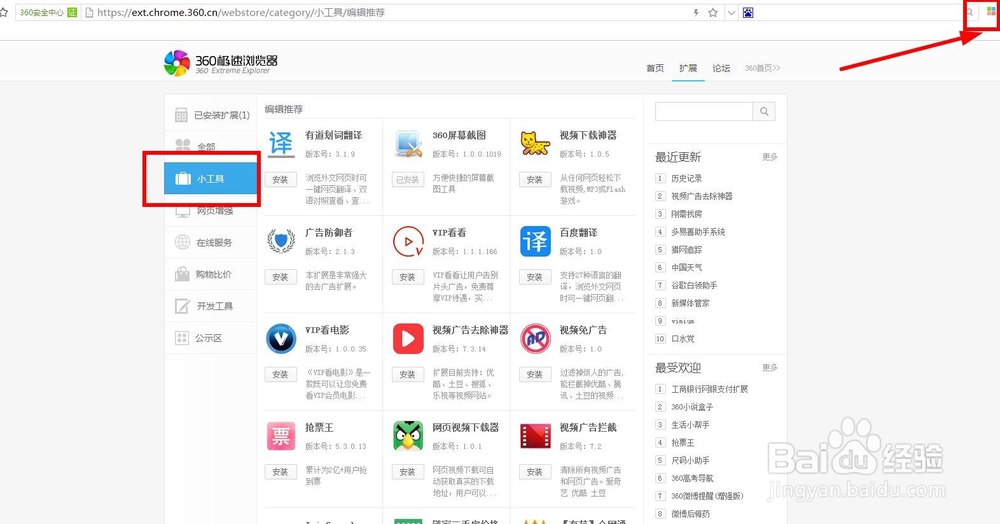
Task: Click the 网页视频下载器 green bird icon
Action: click(408, 437)
